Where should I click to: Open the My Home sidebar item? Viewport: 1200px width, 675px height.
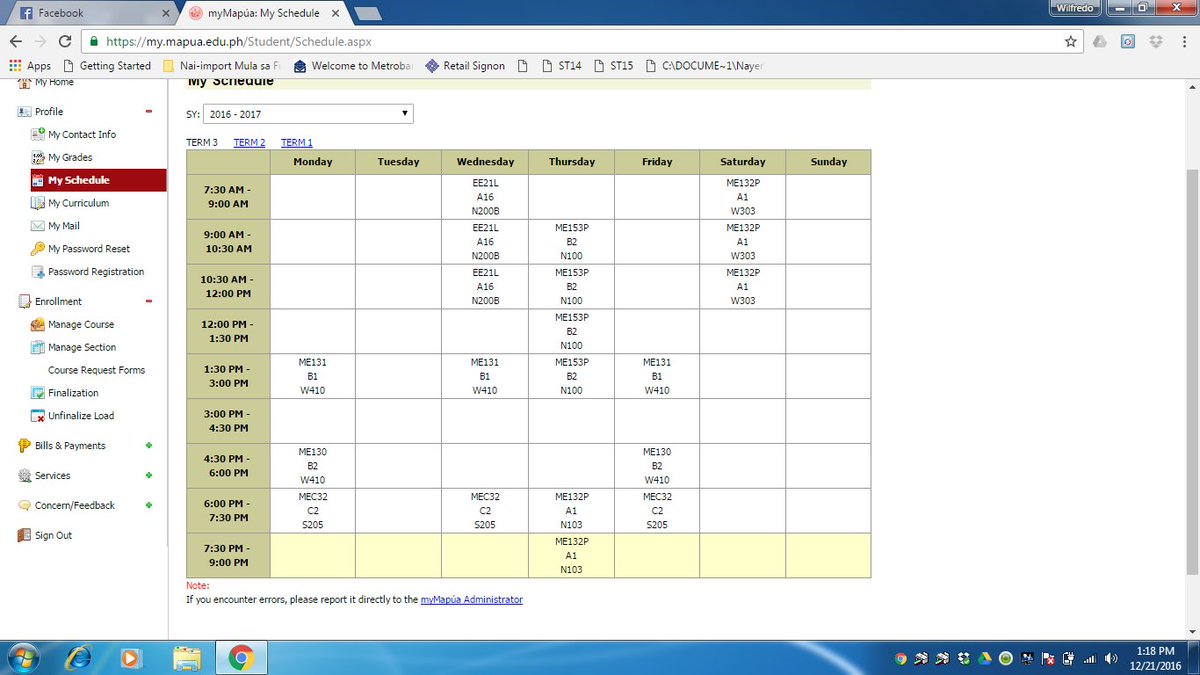[x=47, y=82]
